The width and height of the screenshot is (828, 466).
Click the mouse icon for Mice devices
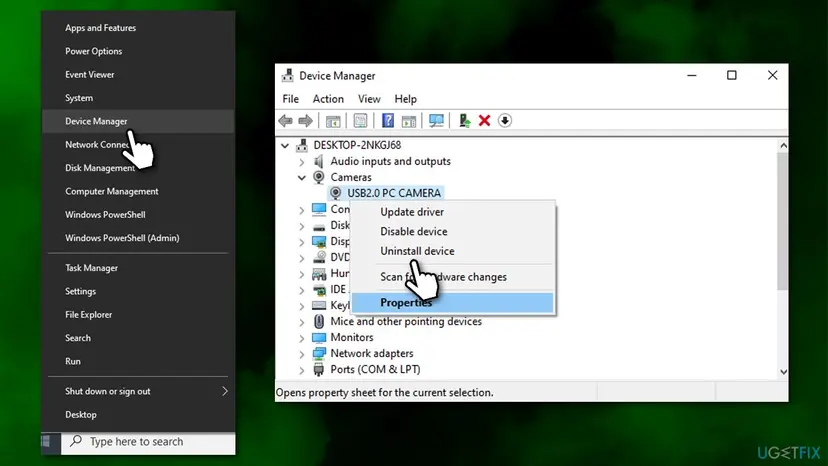[319, 321]
